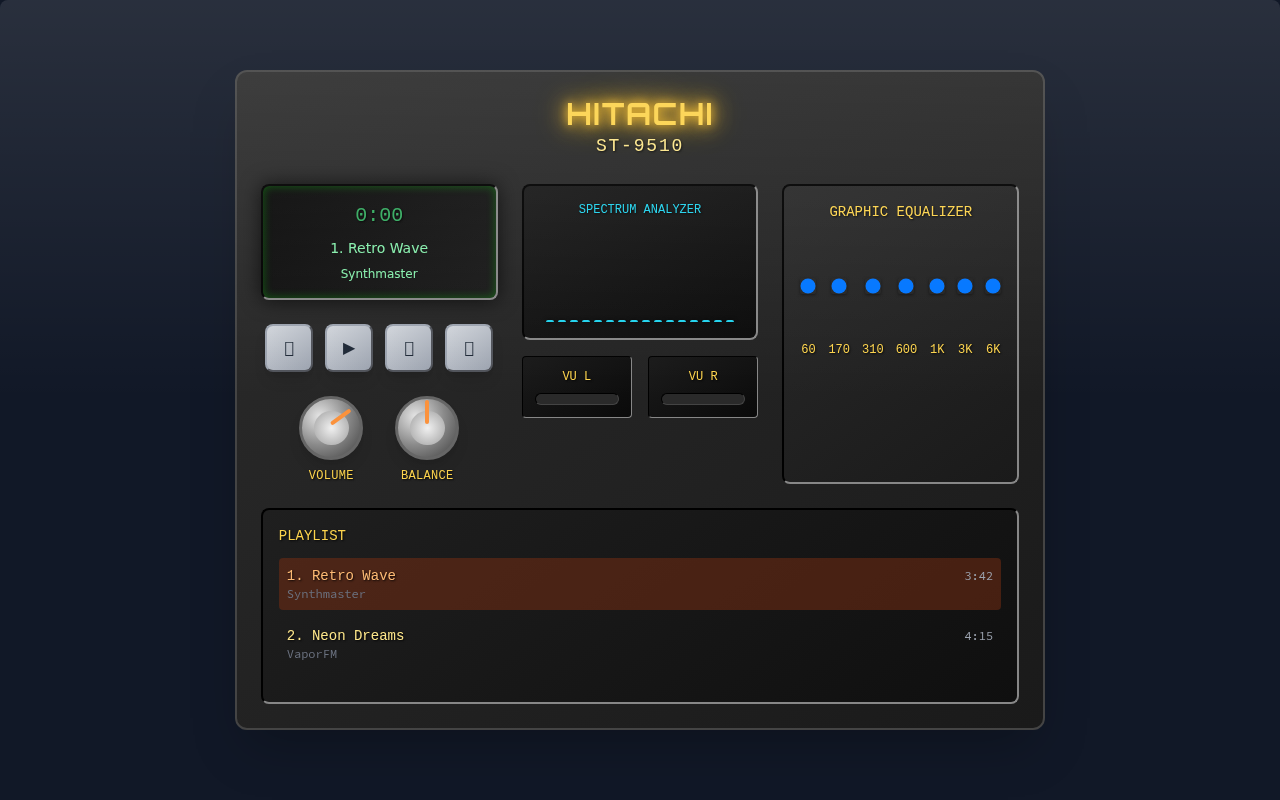Viewport: 1280px width, 800px height.
Task: Click the stop icon next to Play
Action: pos(408,347)
